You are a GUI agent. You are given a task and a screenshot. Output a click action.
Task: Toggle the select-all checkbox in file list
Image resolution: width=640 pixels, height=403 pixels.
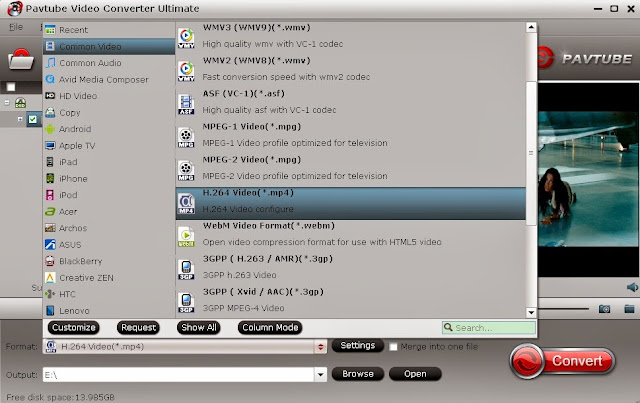click(11, 87)
